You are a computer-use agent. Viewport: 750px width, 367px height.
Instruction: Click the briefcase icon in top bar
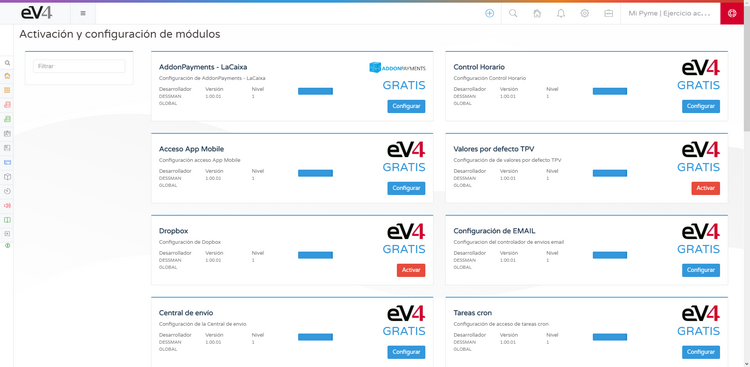[x=608, y=13]
